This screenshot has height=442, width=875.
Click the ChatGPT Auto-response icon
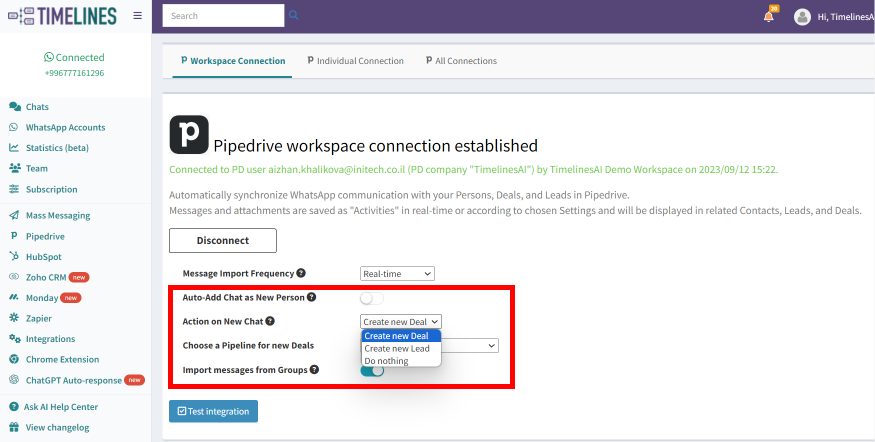pos(14,380)
